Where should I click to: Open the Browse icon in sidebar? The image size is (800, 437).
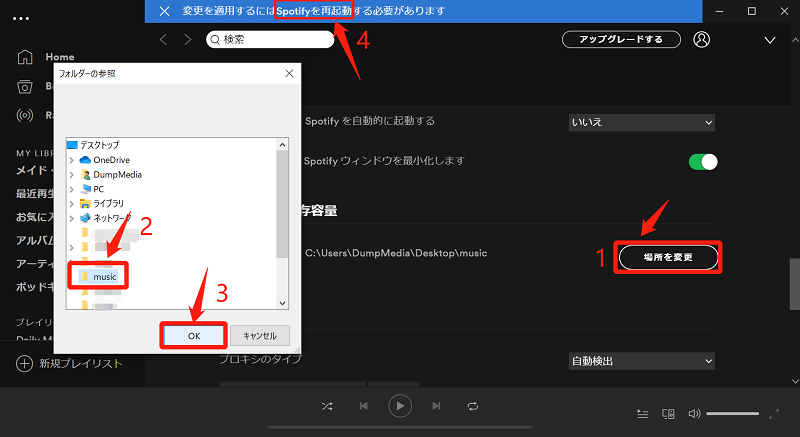point(24,86)
